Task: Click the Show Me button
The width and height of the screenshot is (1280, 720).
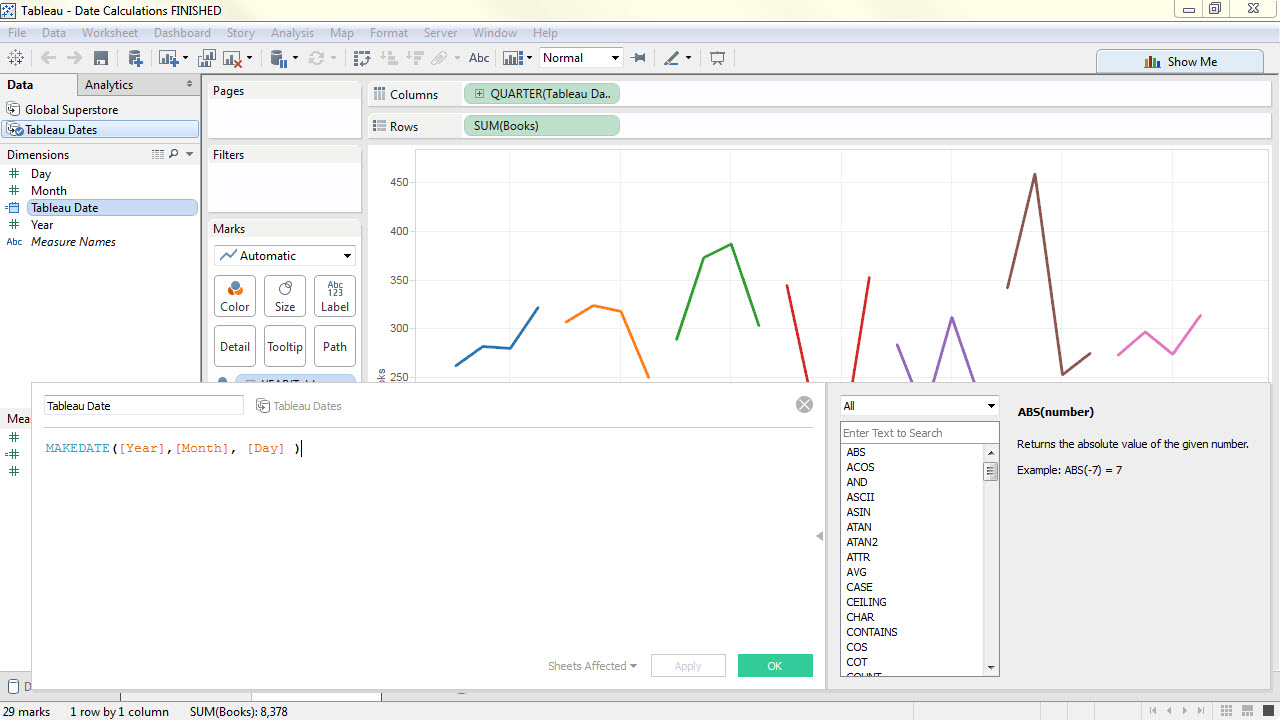Action: coord(1180,62)
